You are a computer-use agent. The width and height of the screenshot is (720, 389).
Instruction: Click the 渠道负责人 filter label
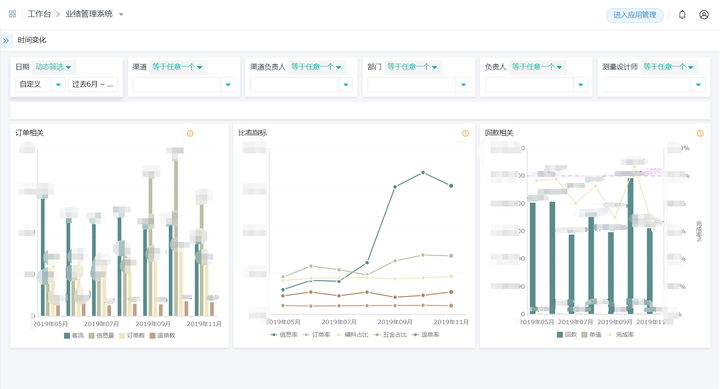coord(268,67)
